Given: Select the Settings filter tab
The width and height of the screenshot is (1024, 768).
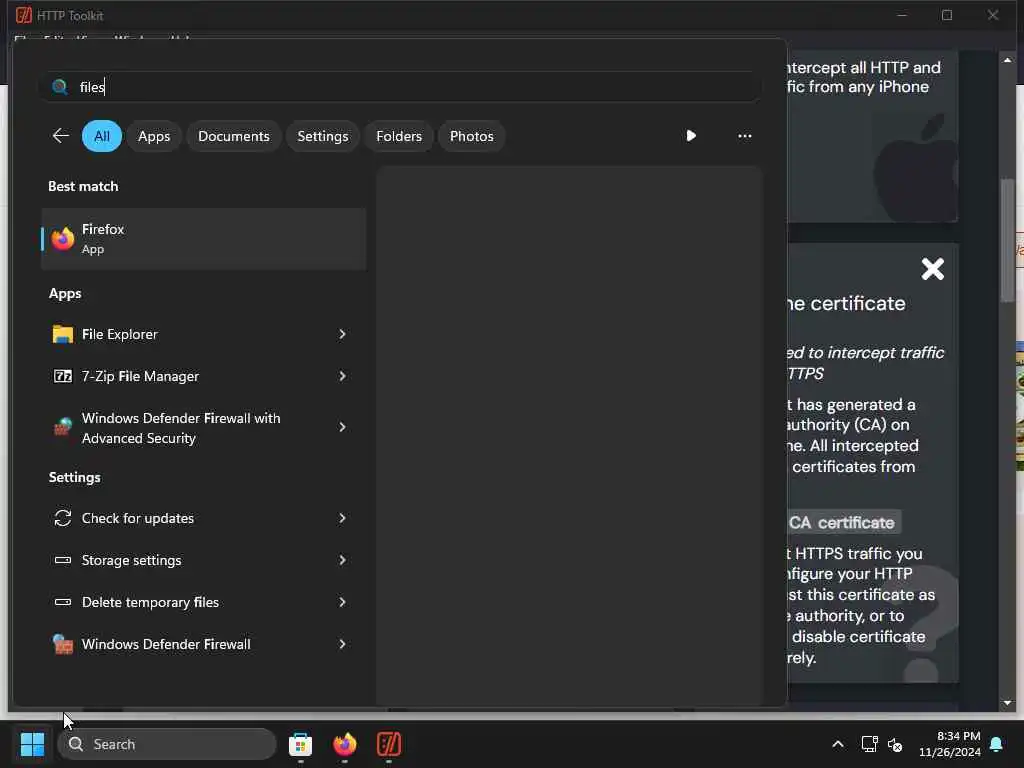Looking at the screenshot, I should pyautogui.click(x=323, y=136).
